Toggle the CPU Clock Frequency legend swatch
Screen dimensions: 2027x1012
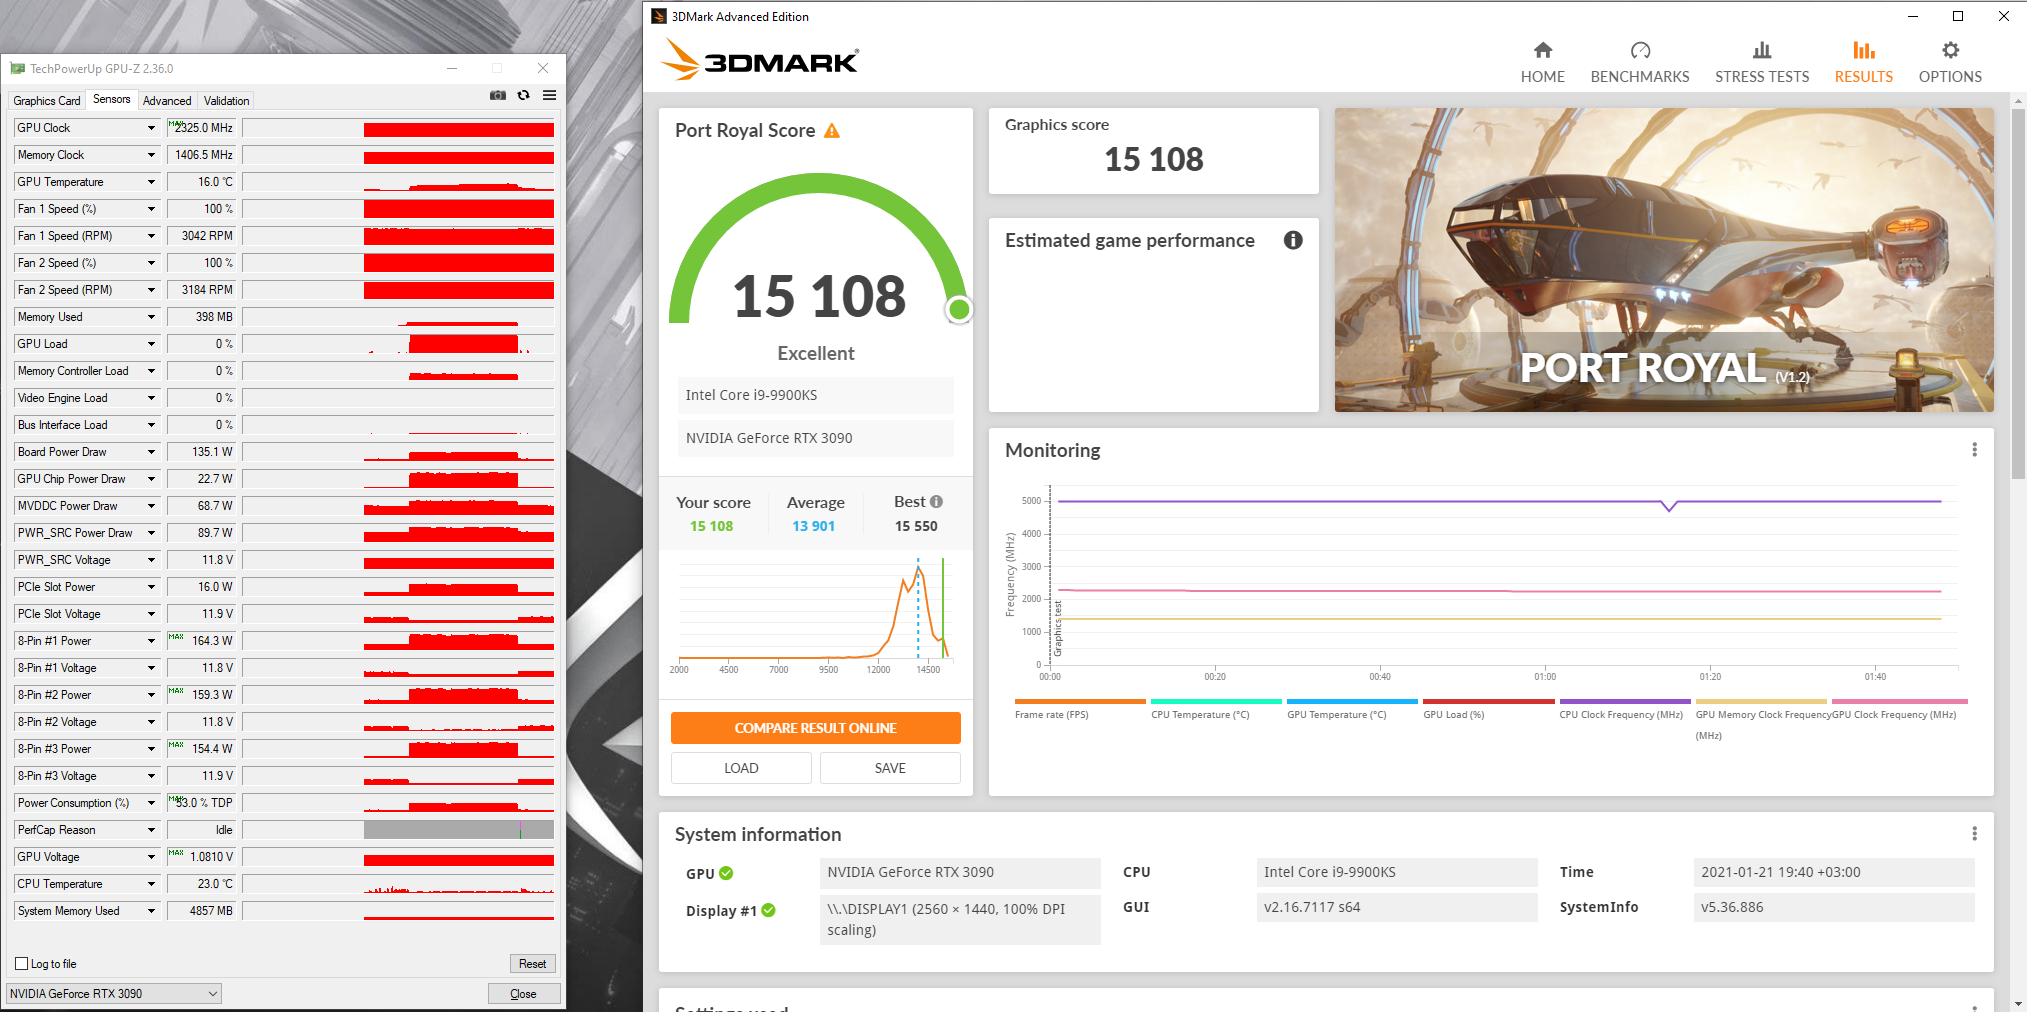pyautogui.click(x=1625, y=702)
